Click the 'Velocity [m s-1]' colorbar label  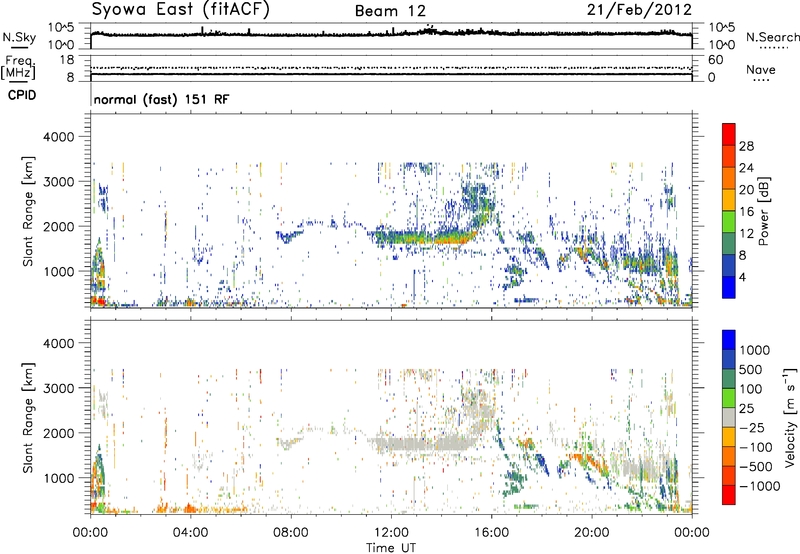click(x=790, y=417)
